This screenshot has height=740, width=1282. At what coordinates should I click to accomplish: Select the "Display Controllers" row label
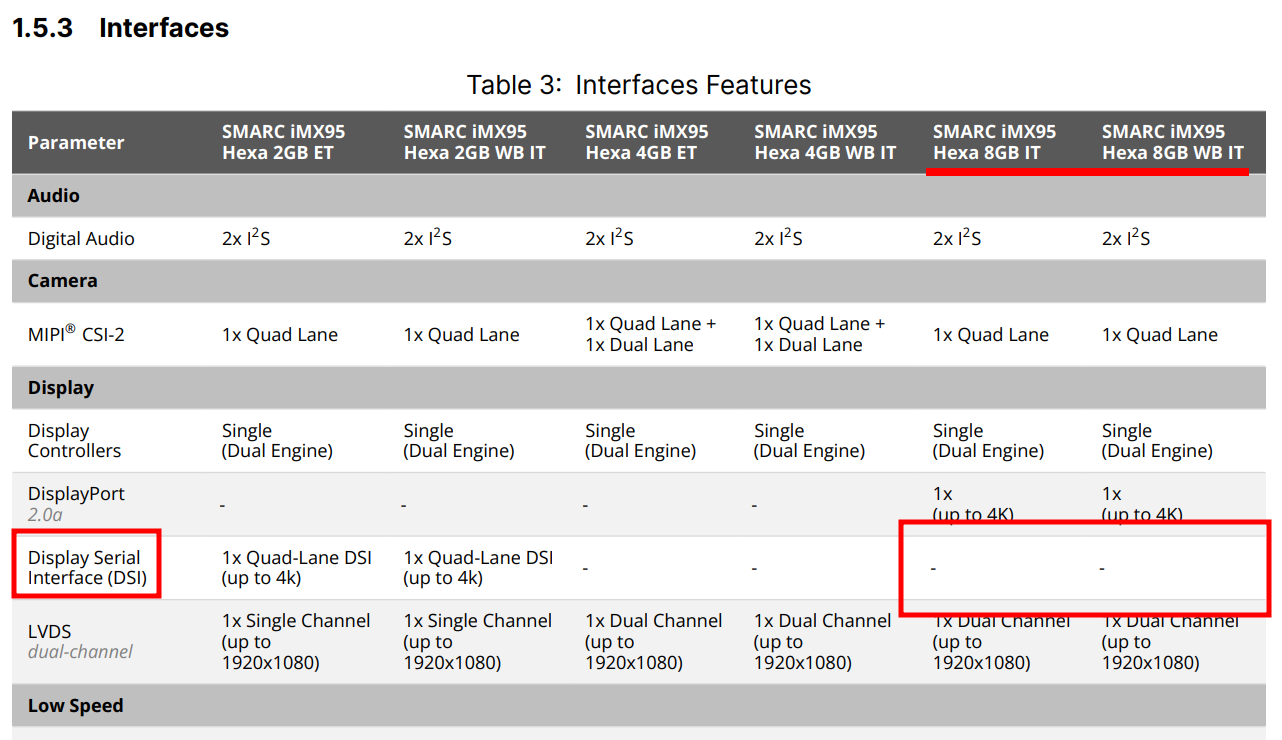pos(74,441)
